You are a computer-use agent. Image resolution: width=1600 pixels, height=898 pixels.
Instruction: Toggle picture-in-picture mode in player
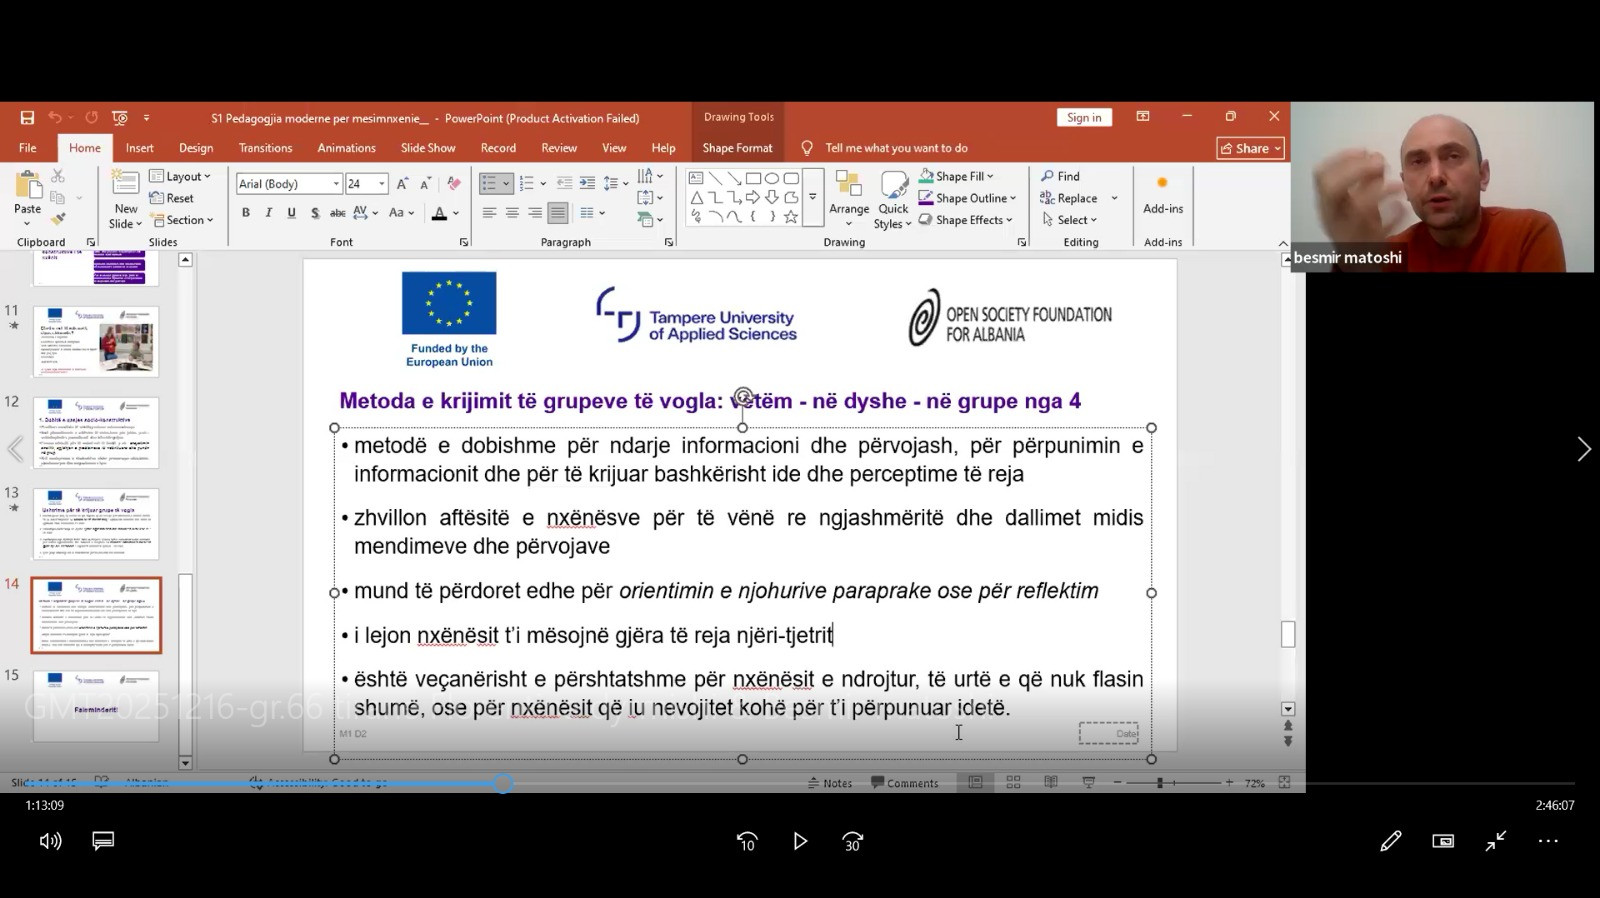1443,841
